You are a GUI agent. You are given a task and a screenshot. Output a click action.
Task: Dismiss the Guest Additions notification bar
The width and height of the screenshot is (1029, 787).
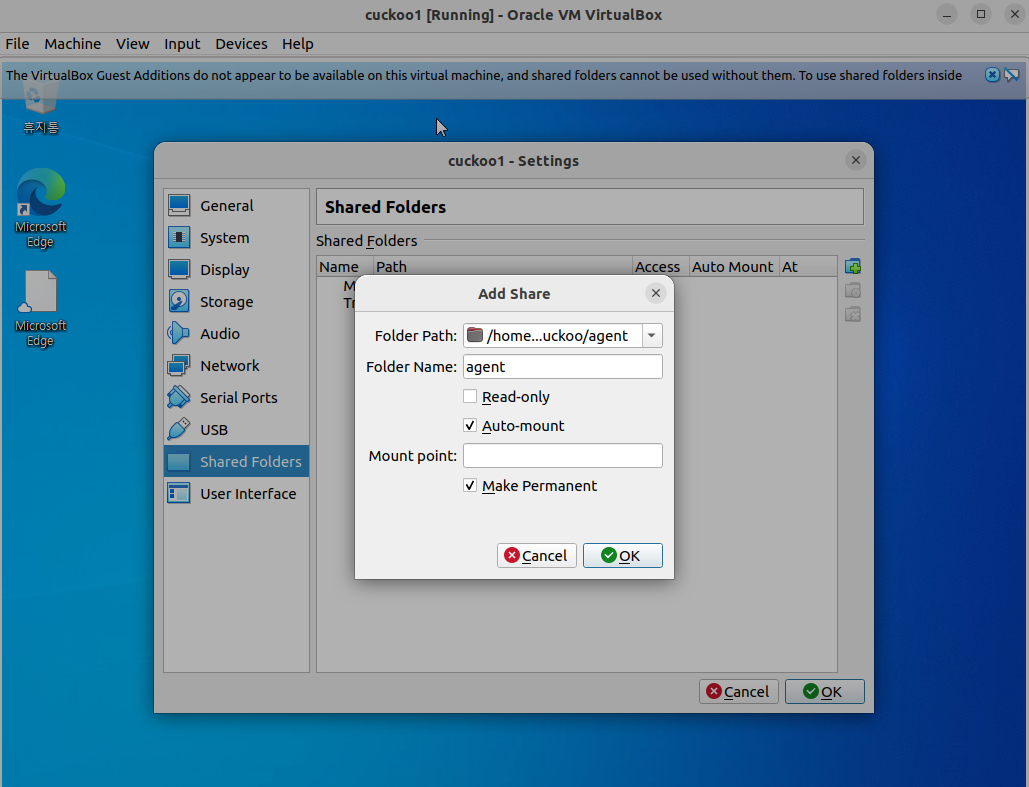(992, 75)
